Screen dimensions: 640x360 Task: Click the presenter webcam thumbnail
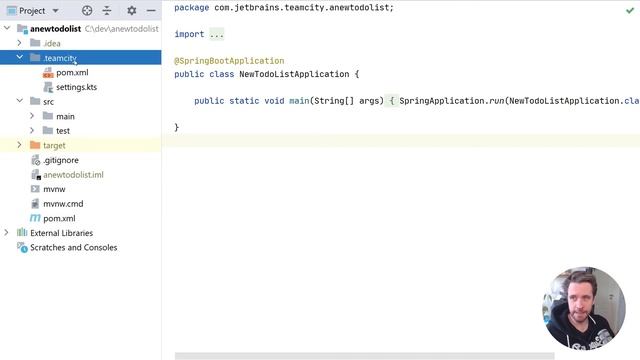(584, 309)
